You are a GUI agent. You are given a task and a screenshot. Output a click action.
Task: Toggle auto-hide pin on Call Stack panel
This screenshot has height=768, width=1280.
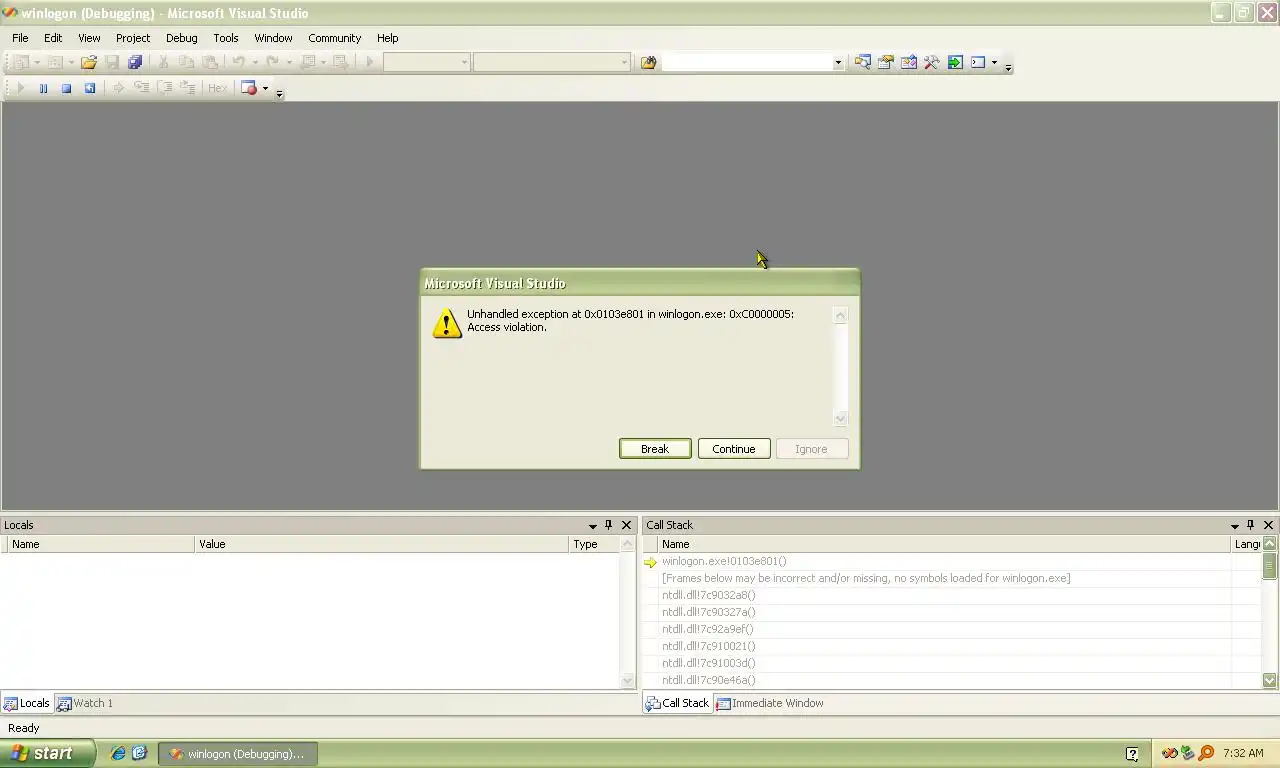pyautogui.click(x=1250, y=525)
